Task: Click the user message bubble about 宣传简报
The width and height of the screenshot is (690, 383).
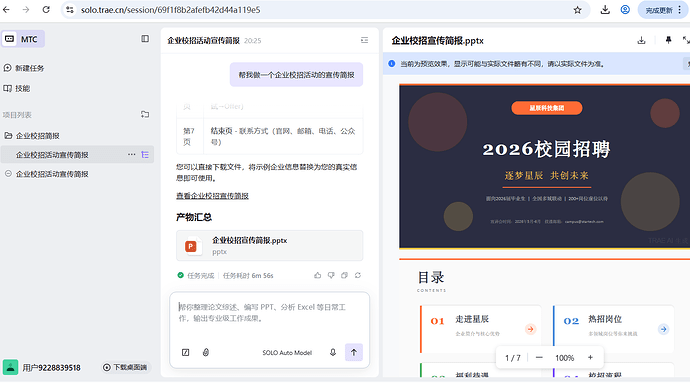Action: tap(296, 75)
